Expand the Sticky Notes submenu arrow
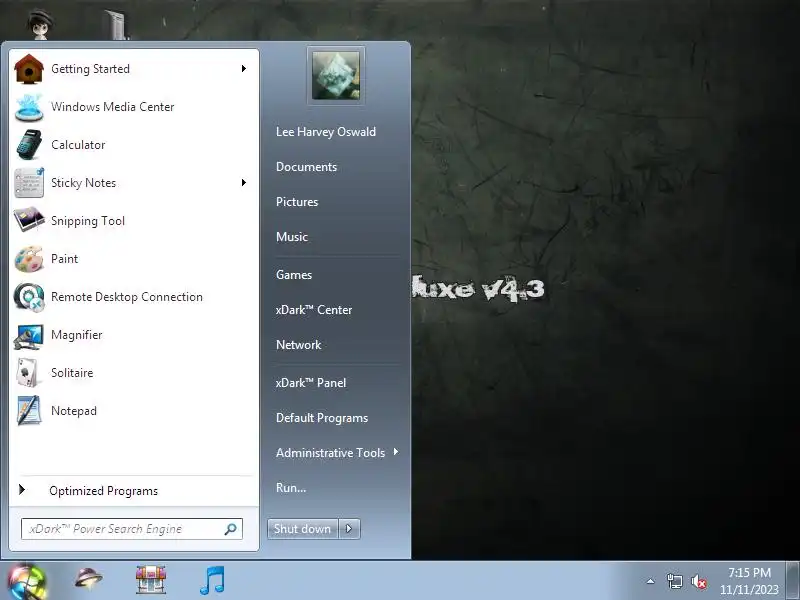The width and height of the screenshot is (800, 600). 244,183
